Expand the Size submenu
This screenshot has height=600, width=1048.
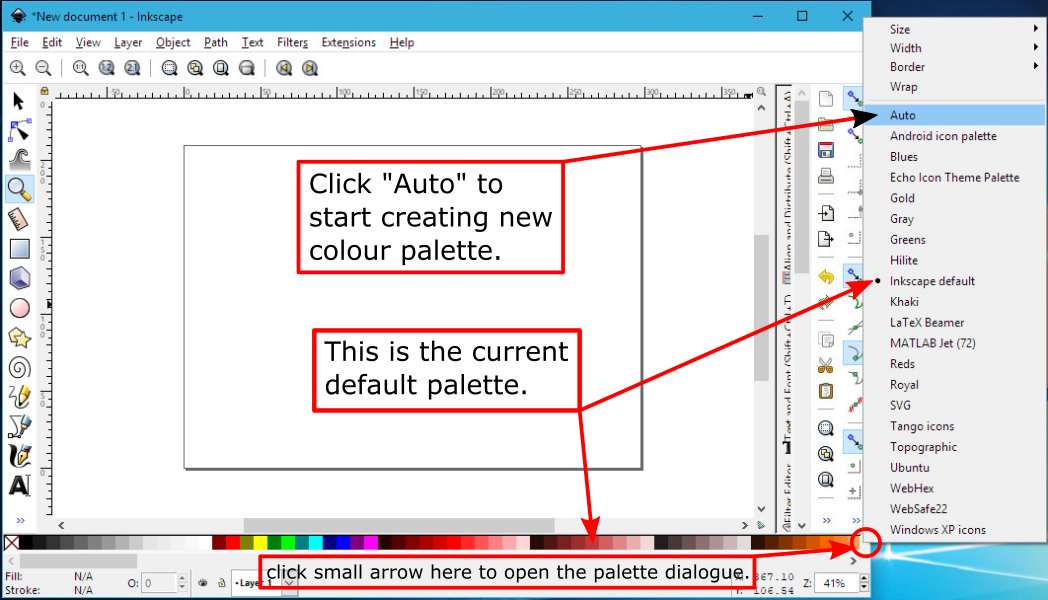pyautogui.click(x=954, y=29)
